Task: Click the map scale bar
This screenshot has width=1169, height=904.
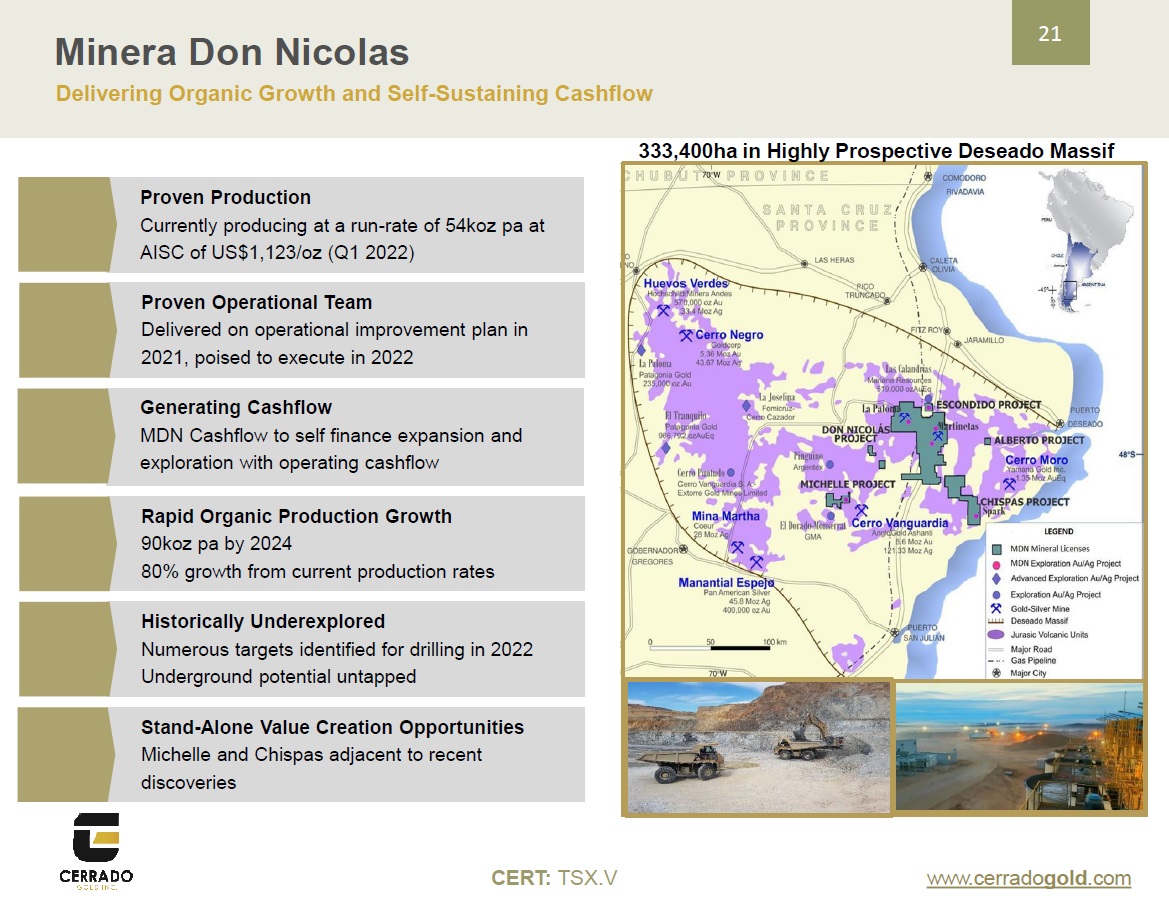Action: tap(710, 648)
